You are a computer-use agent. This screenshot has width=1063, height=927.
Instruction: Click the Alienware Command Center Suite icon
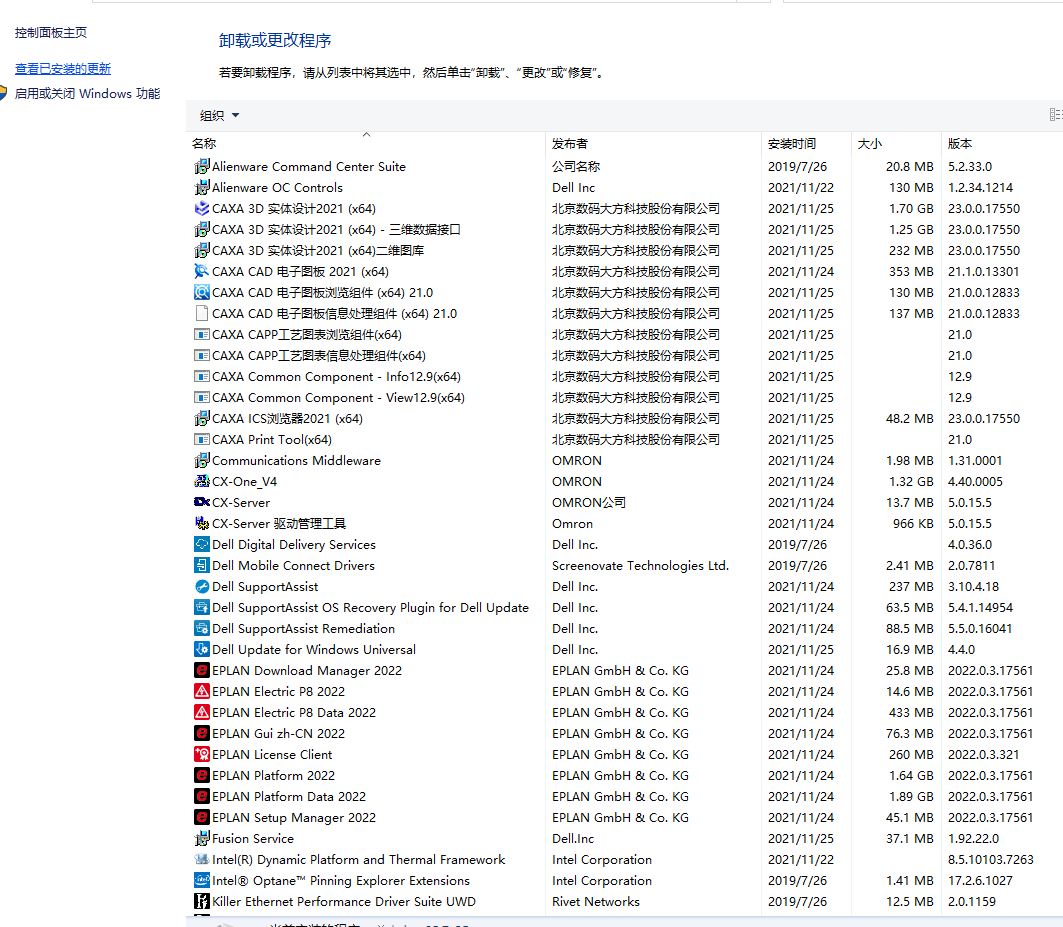[x=201, y=166]
